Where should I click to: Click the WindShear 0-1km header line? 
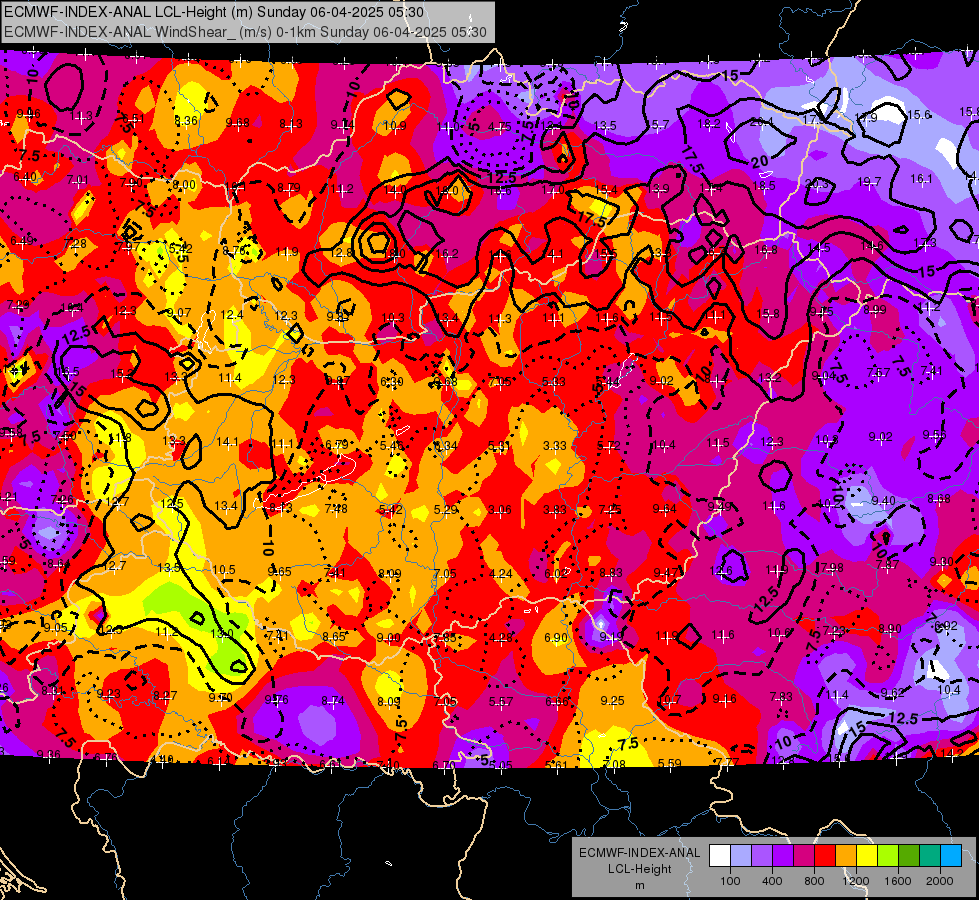245,32
